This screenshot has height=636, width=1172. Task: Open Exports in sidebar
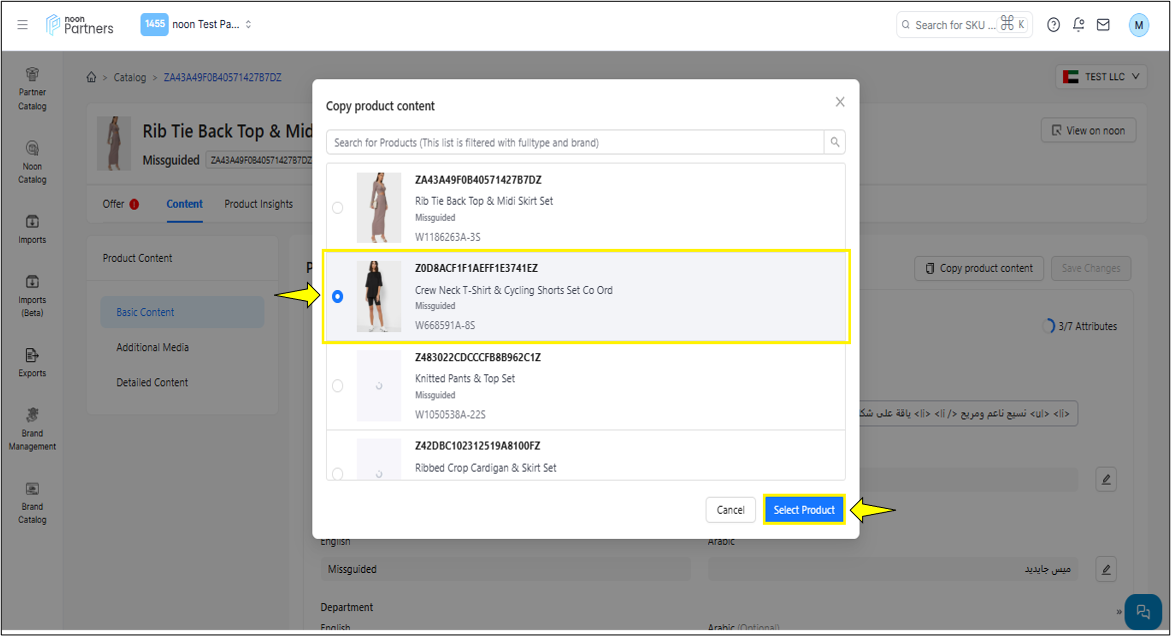point(32,361)
